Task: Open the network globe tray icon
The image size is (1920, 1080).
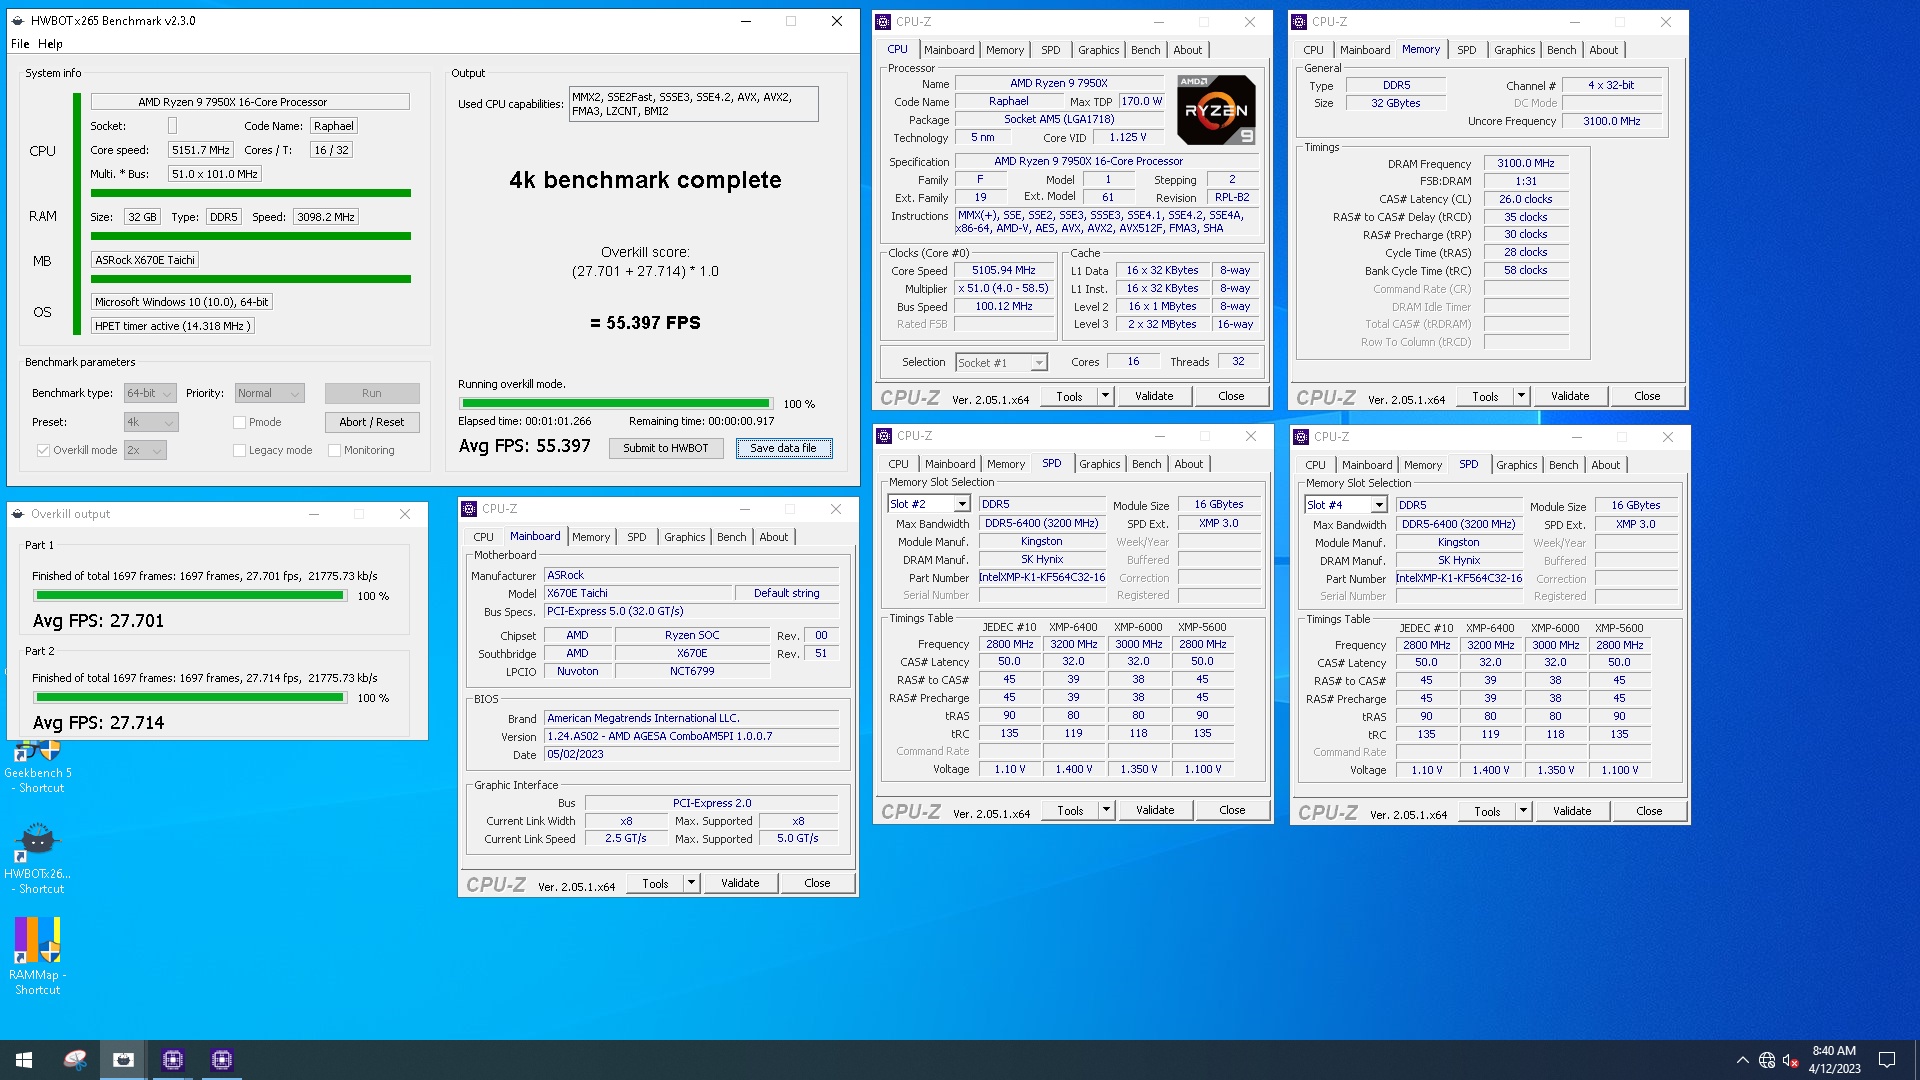Action: pos(1767,1060)
